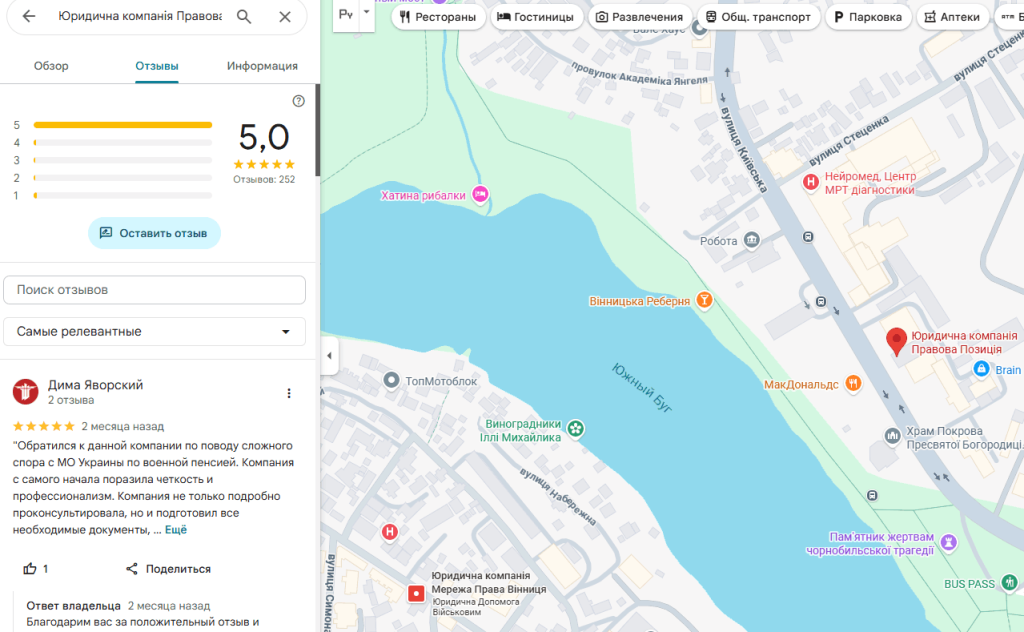Switch to the Информация tab

262,66
